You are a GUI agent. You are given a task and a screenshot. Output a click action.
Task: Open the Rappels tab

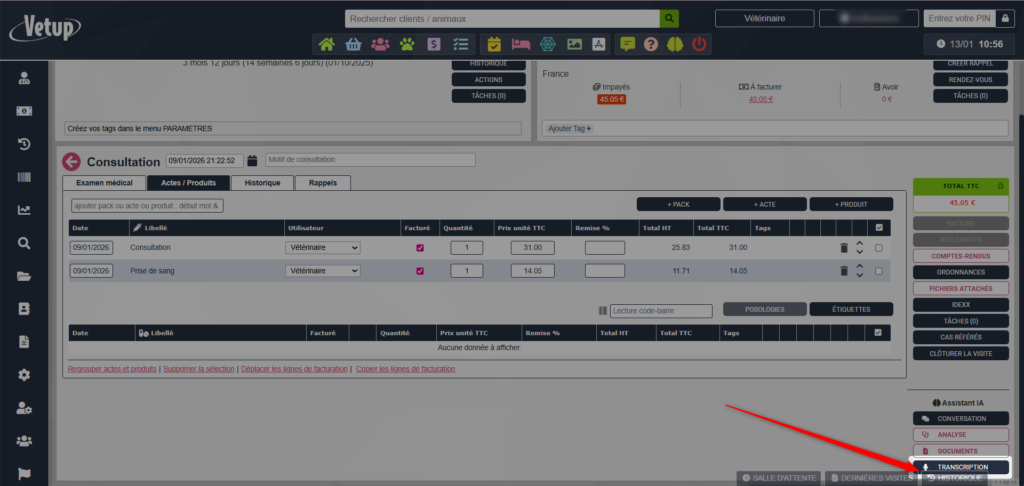tap(322, 183)
